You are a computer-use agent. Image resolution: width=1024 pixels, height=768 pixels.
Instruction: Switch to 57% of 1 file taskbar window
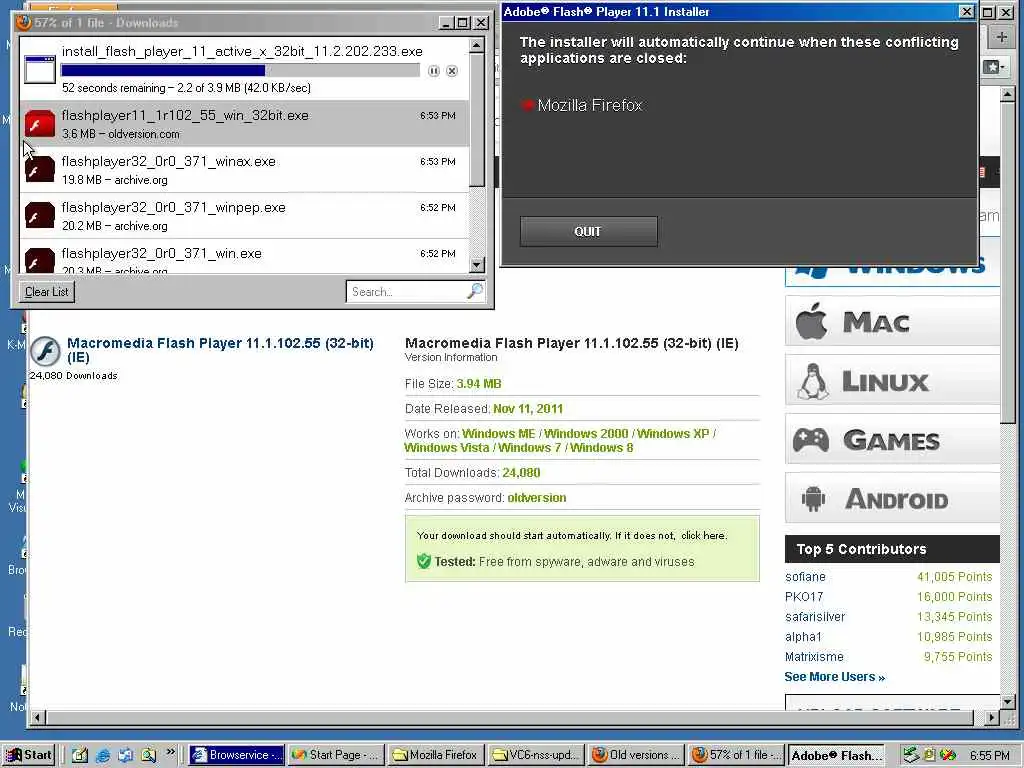(x=737, y=755)
